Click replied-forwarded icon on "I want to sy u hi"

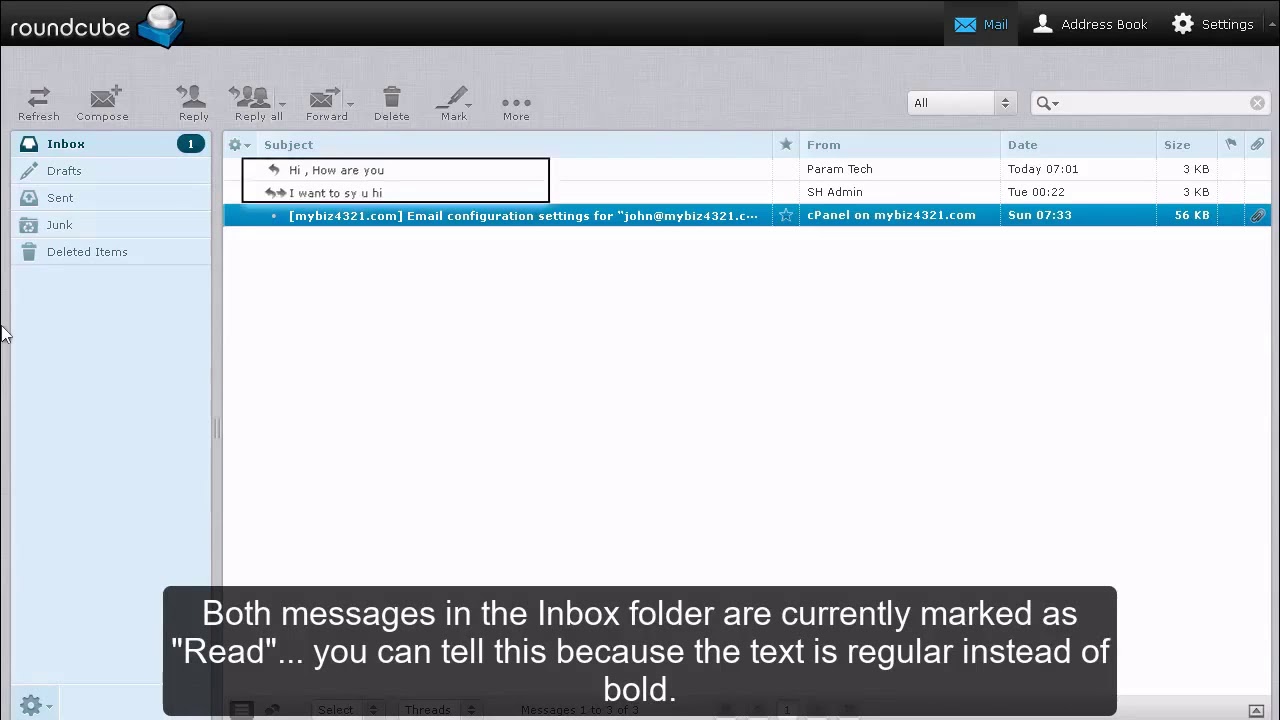[x=275, y=193]
